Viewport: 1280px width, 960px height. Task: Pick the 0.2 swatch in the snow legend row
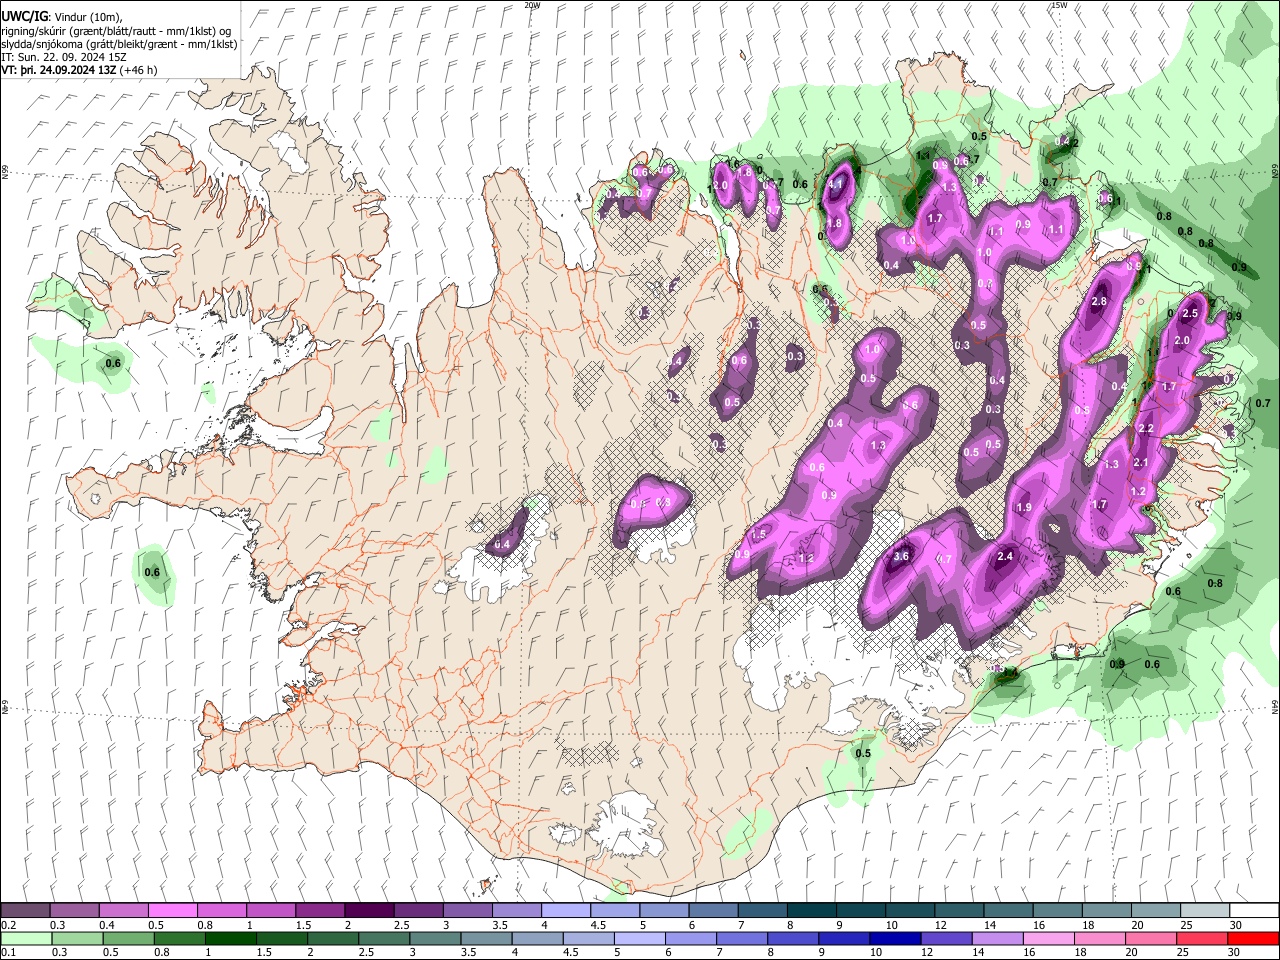pos(26,911)
